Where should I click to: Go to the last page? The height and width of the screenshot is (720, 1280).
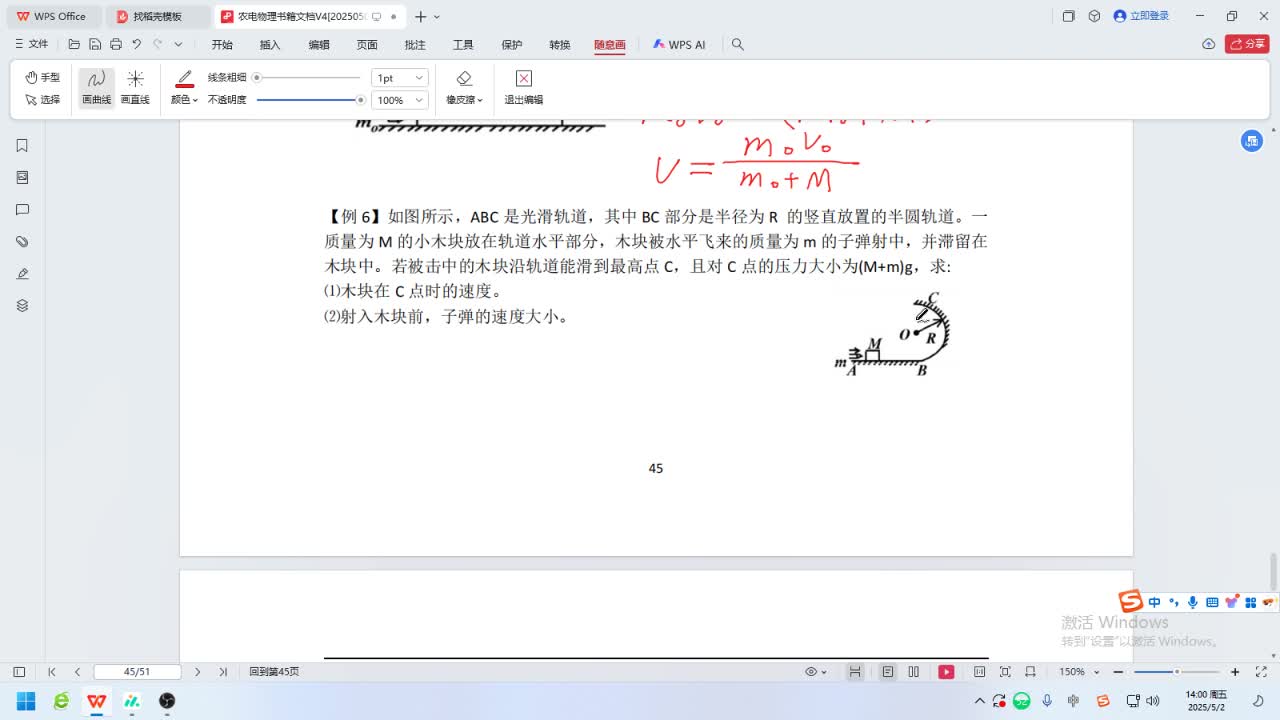(222, 672)
